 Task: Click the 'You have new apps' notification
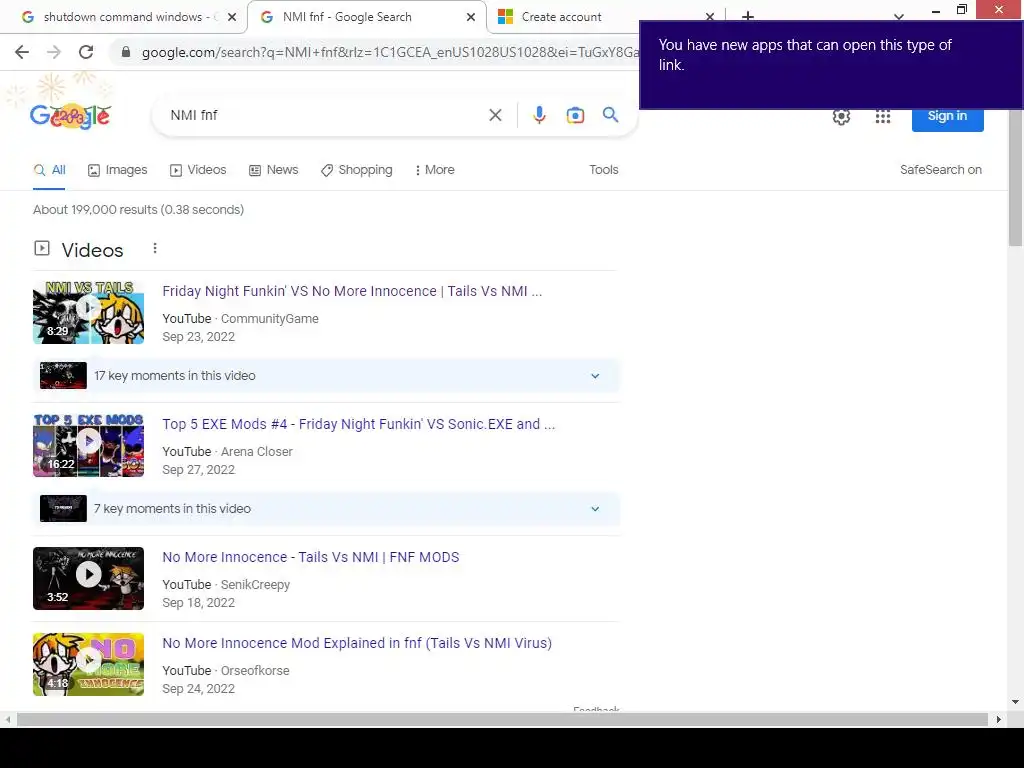coord(831,65)
